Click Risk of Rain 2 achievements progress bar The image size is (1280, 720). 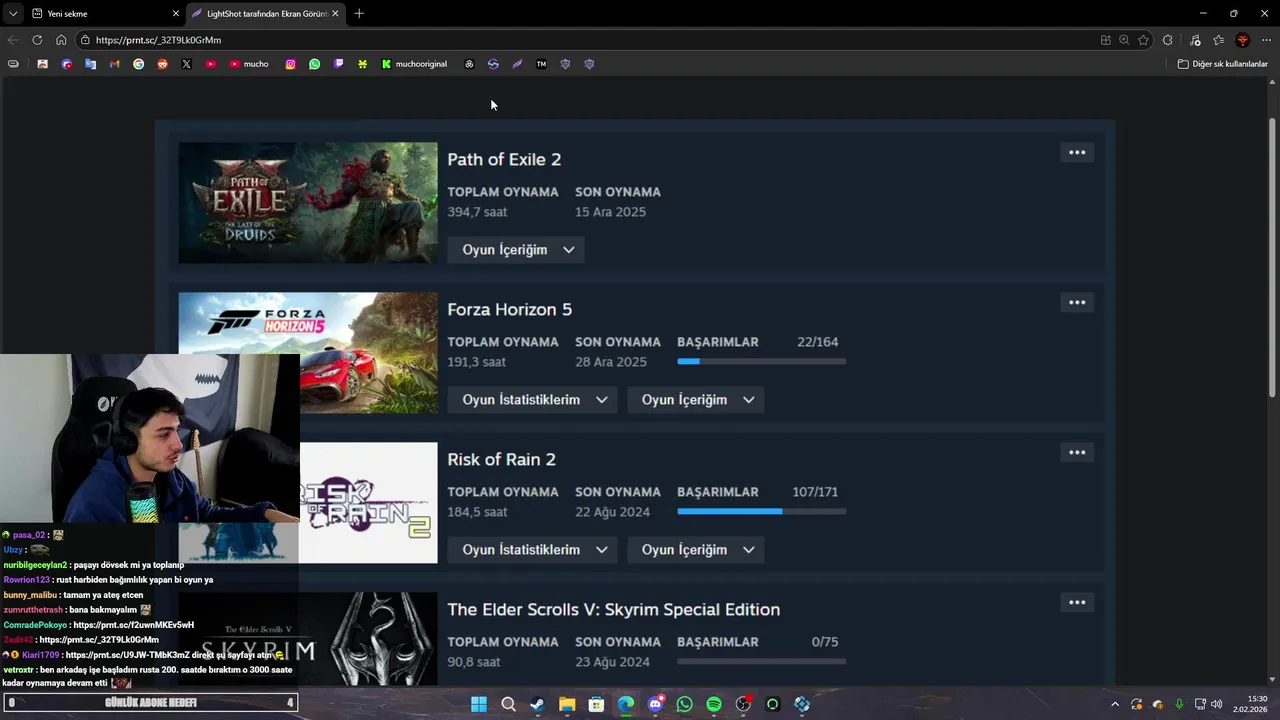[762, 511]
